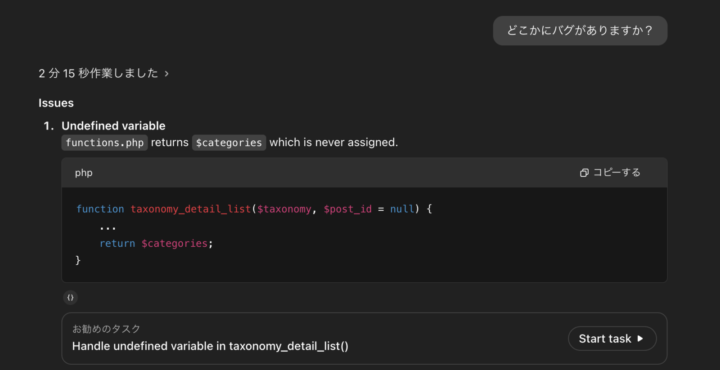Image resolution: width=720 pixels, height=370 pixels.
Task: Open the 2 分 15 秒作業しました work summary
Action: (x=98, y=73)
